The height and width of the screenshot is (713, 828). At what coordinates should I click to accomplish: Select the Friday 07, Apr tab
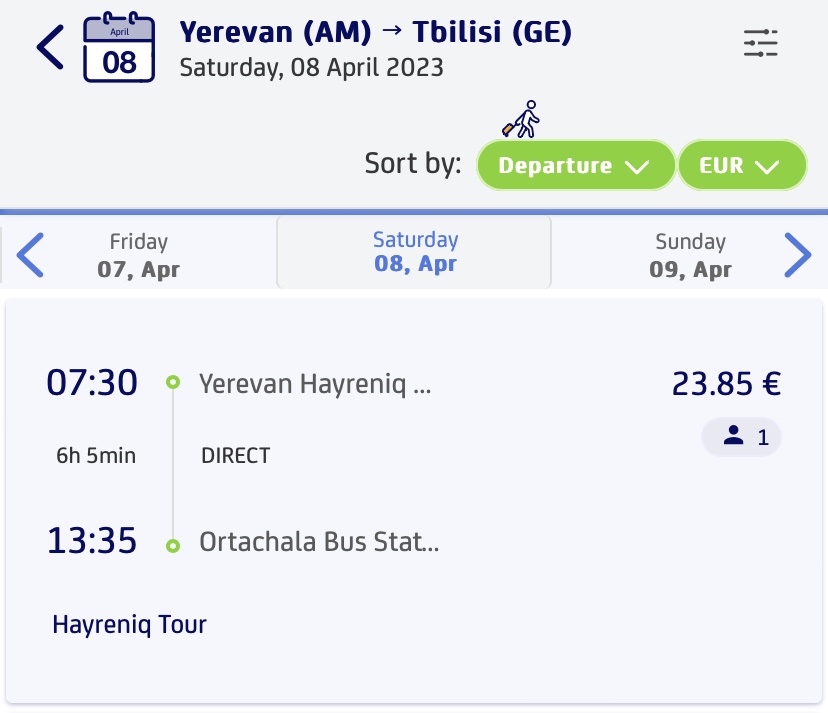[138, 255]
